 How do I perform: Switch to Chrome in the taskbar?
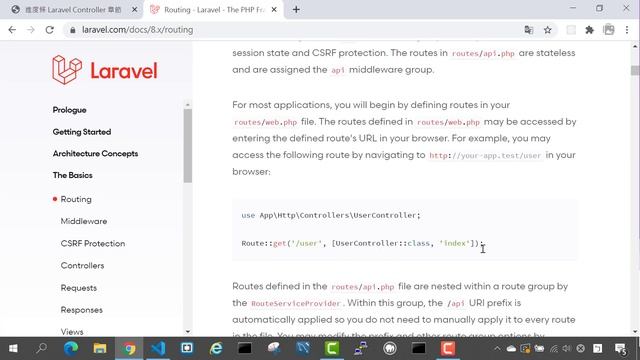[x=129, y=349]
